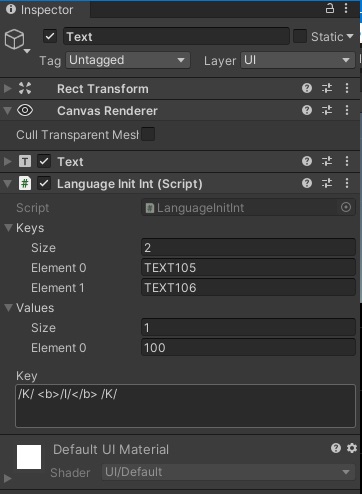
Task: Click the white material preview swatch
Action: 29,457
